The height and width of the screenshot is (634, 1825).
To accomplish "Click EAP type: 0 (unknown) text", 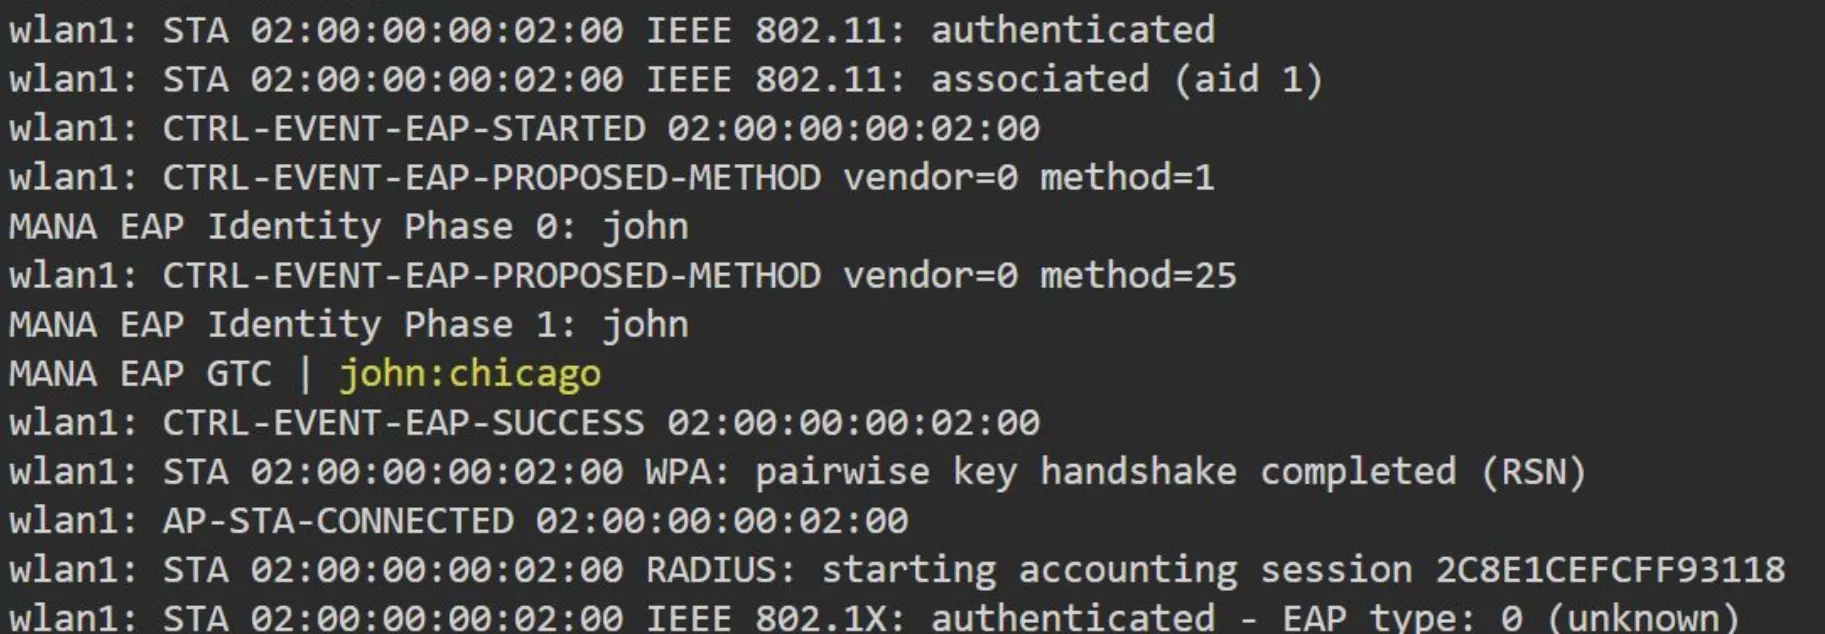I will (x=1511, y=618).
